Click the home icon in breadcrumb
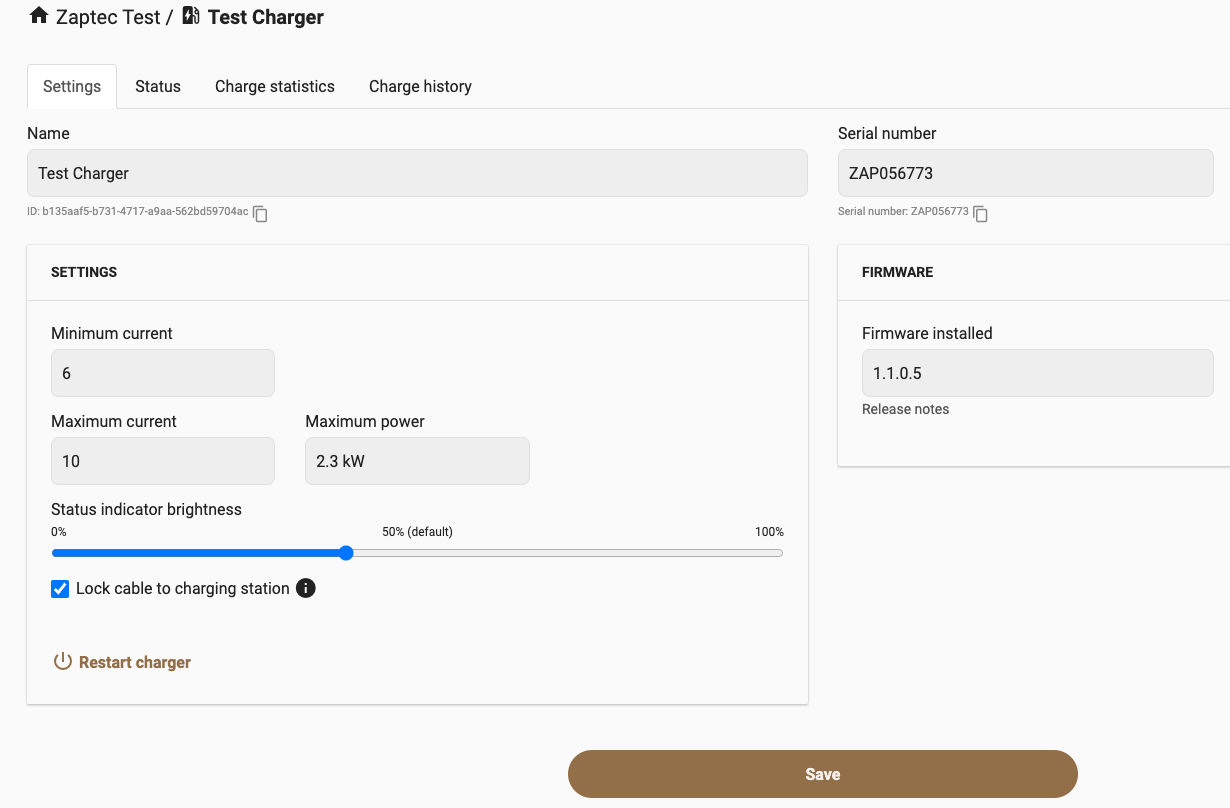 [39, 16]
